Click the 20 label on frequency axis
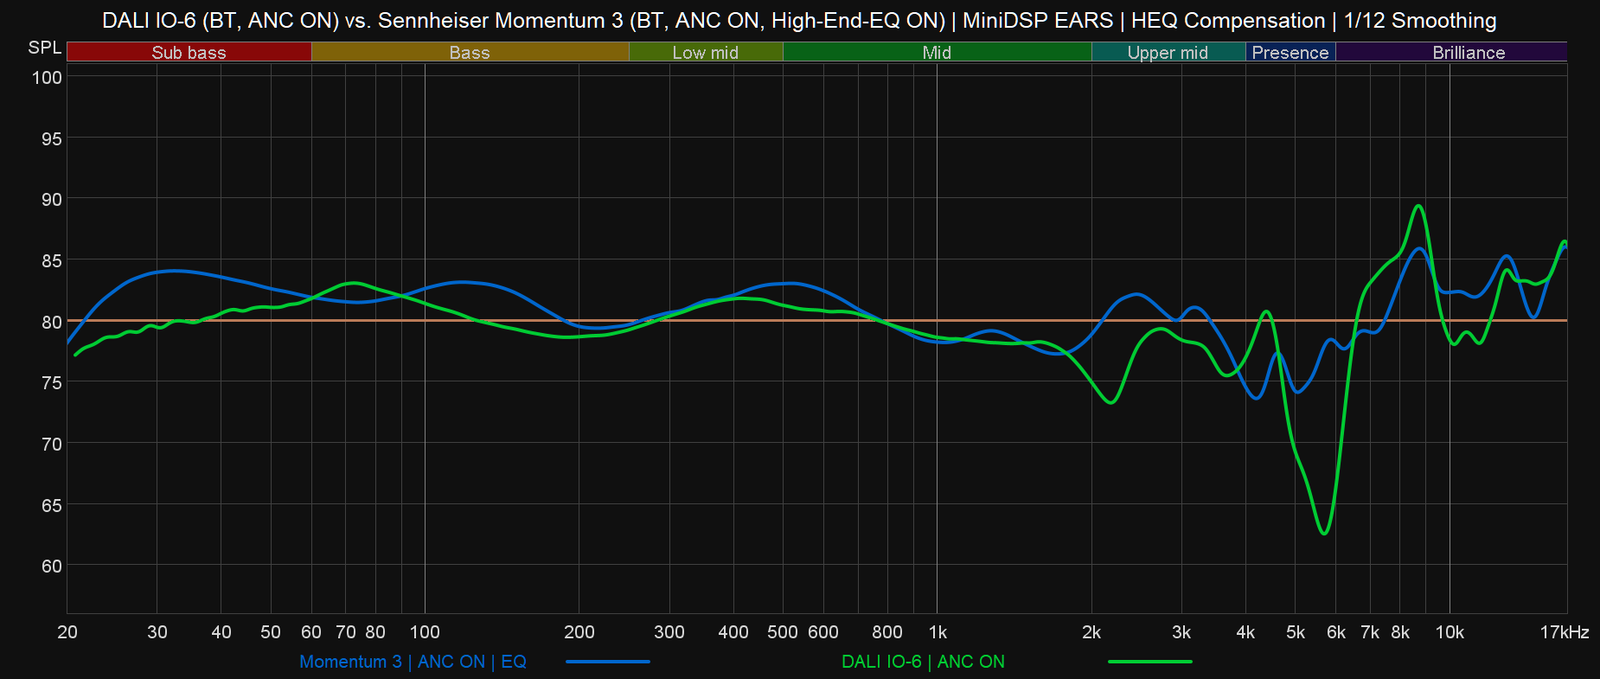Viewport: 1600px width, 679px height. pyautogui.click(x=67, y=632)
